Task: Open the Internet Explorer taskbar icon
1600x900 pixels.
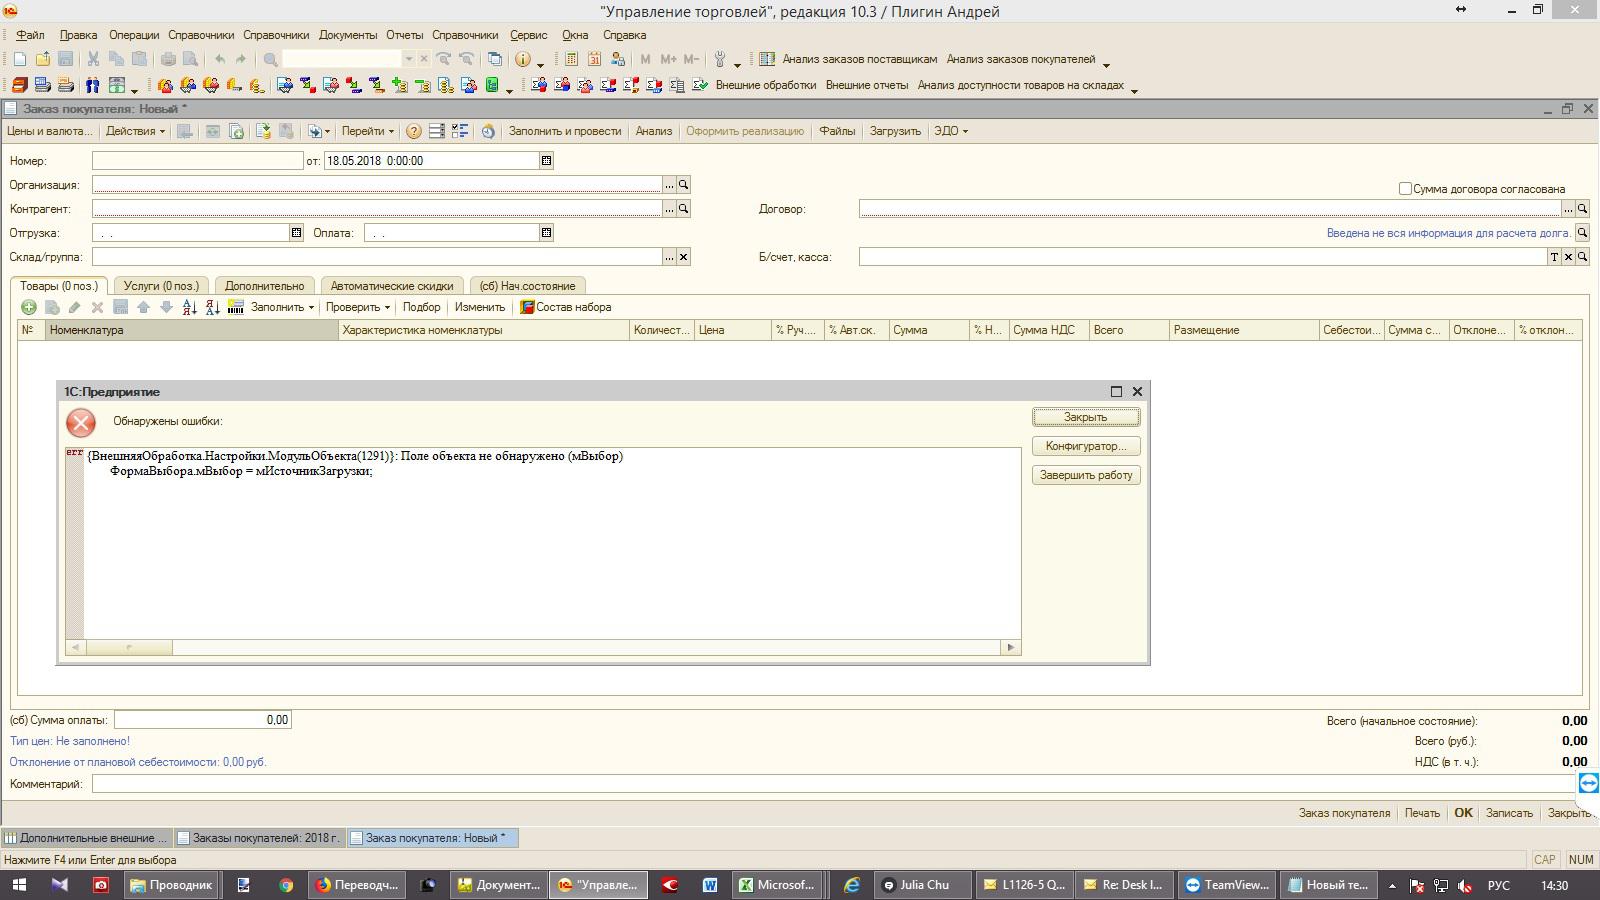Action: tap(852, 885)
